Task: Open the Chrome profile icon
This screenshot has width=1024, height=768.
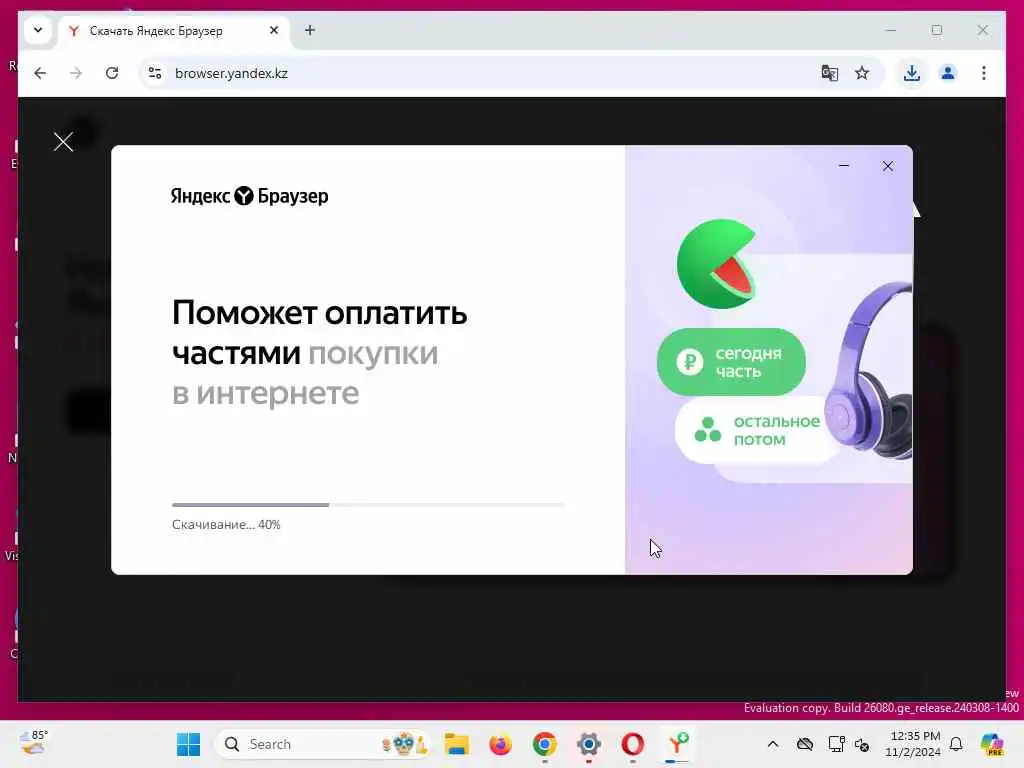Action: click(x=948, y=73)
